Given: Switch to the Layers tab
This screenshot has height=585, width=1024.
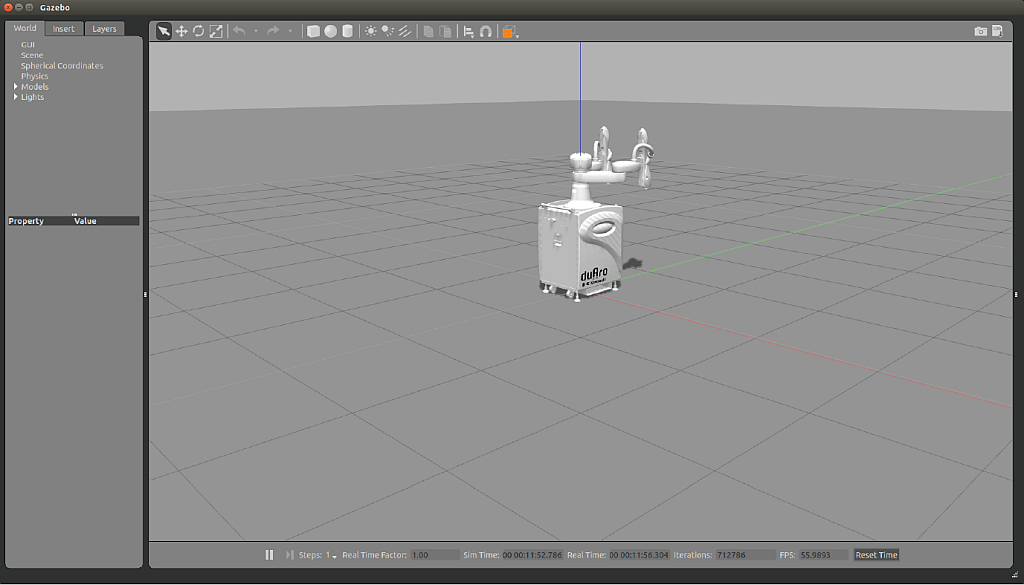Looking at the screenshot, I should coord(104,29).
